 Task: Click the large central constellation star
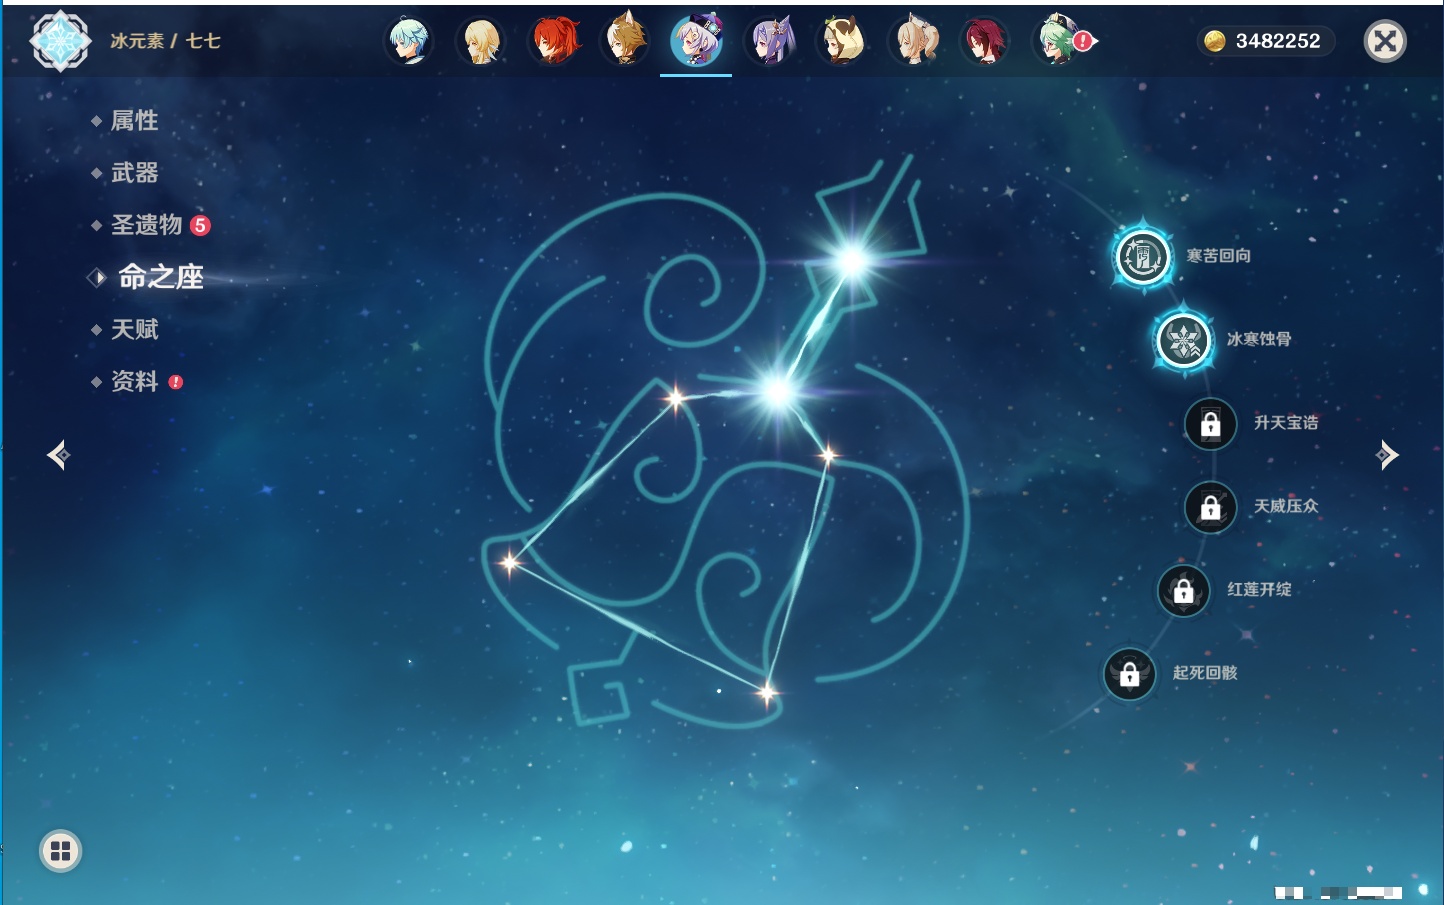click(x=778, y=391)
